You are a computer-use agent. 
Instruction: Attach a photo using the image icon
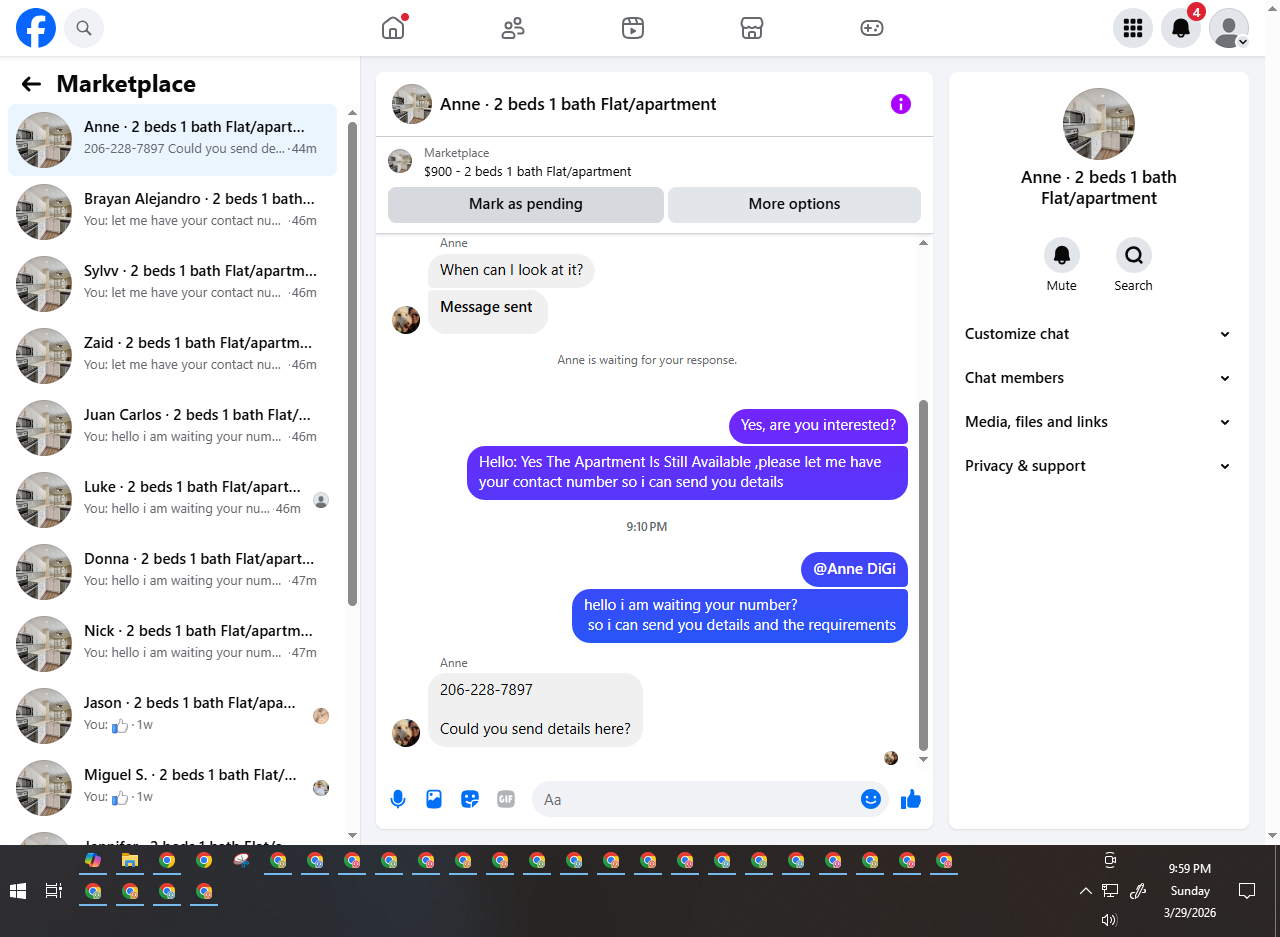[x=434, y=799]
